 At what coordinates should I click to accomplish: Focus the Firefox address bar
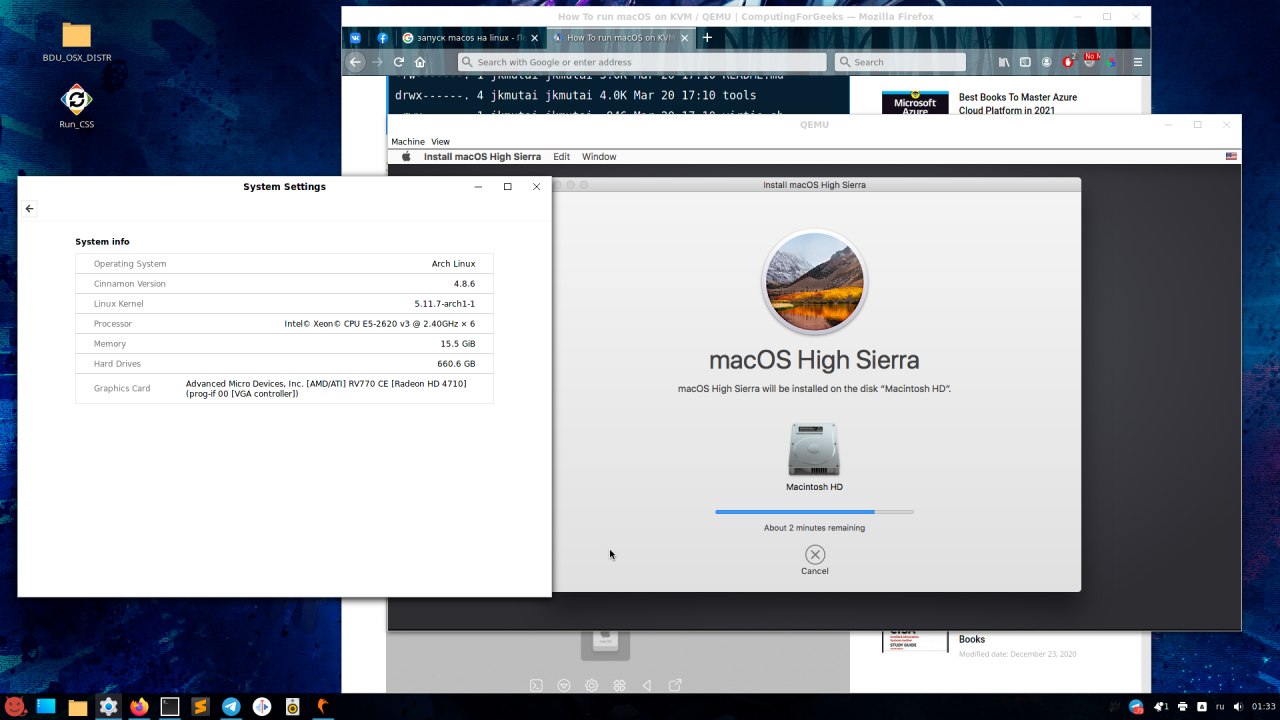click(642, 62)
